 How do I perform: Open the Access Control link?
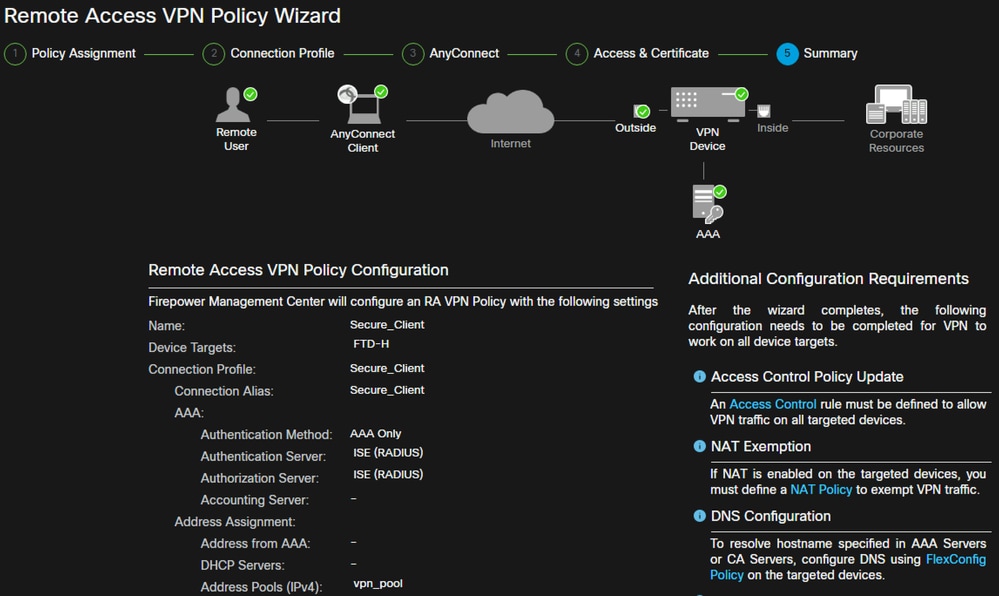772,404
